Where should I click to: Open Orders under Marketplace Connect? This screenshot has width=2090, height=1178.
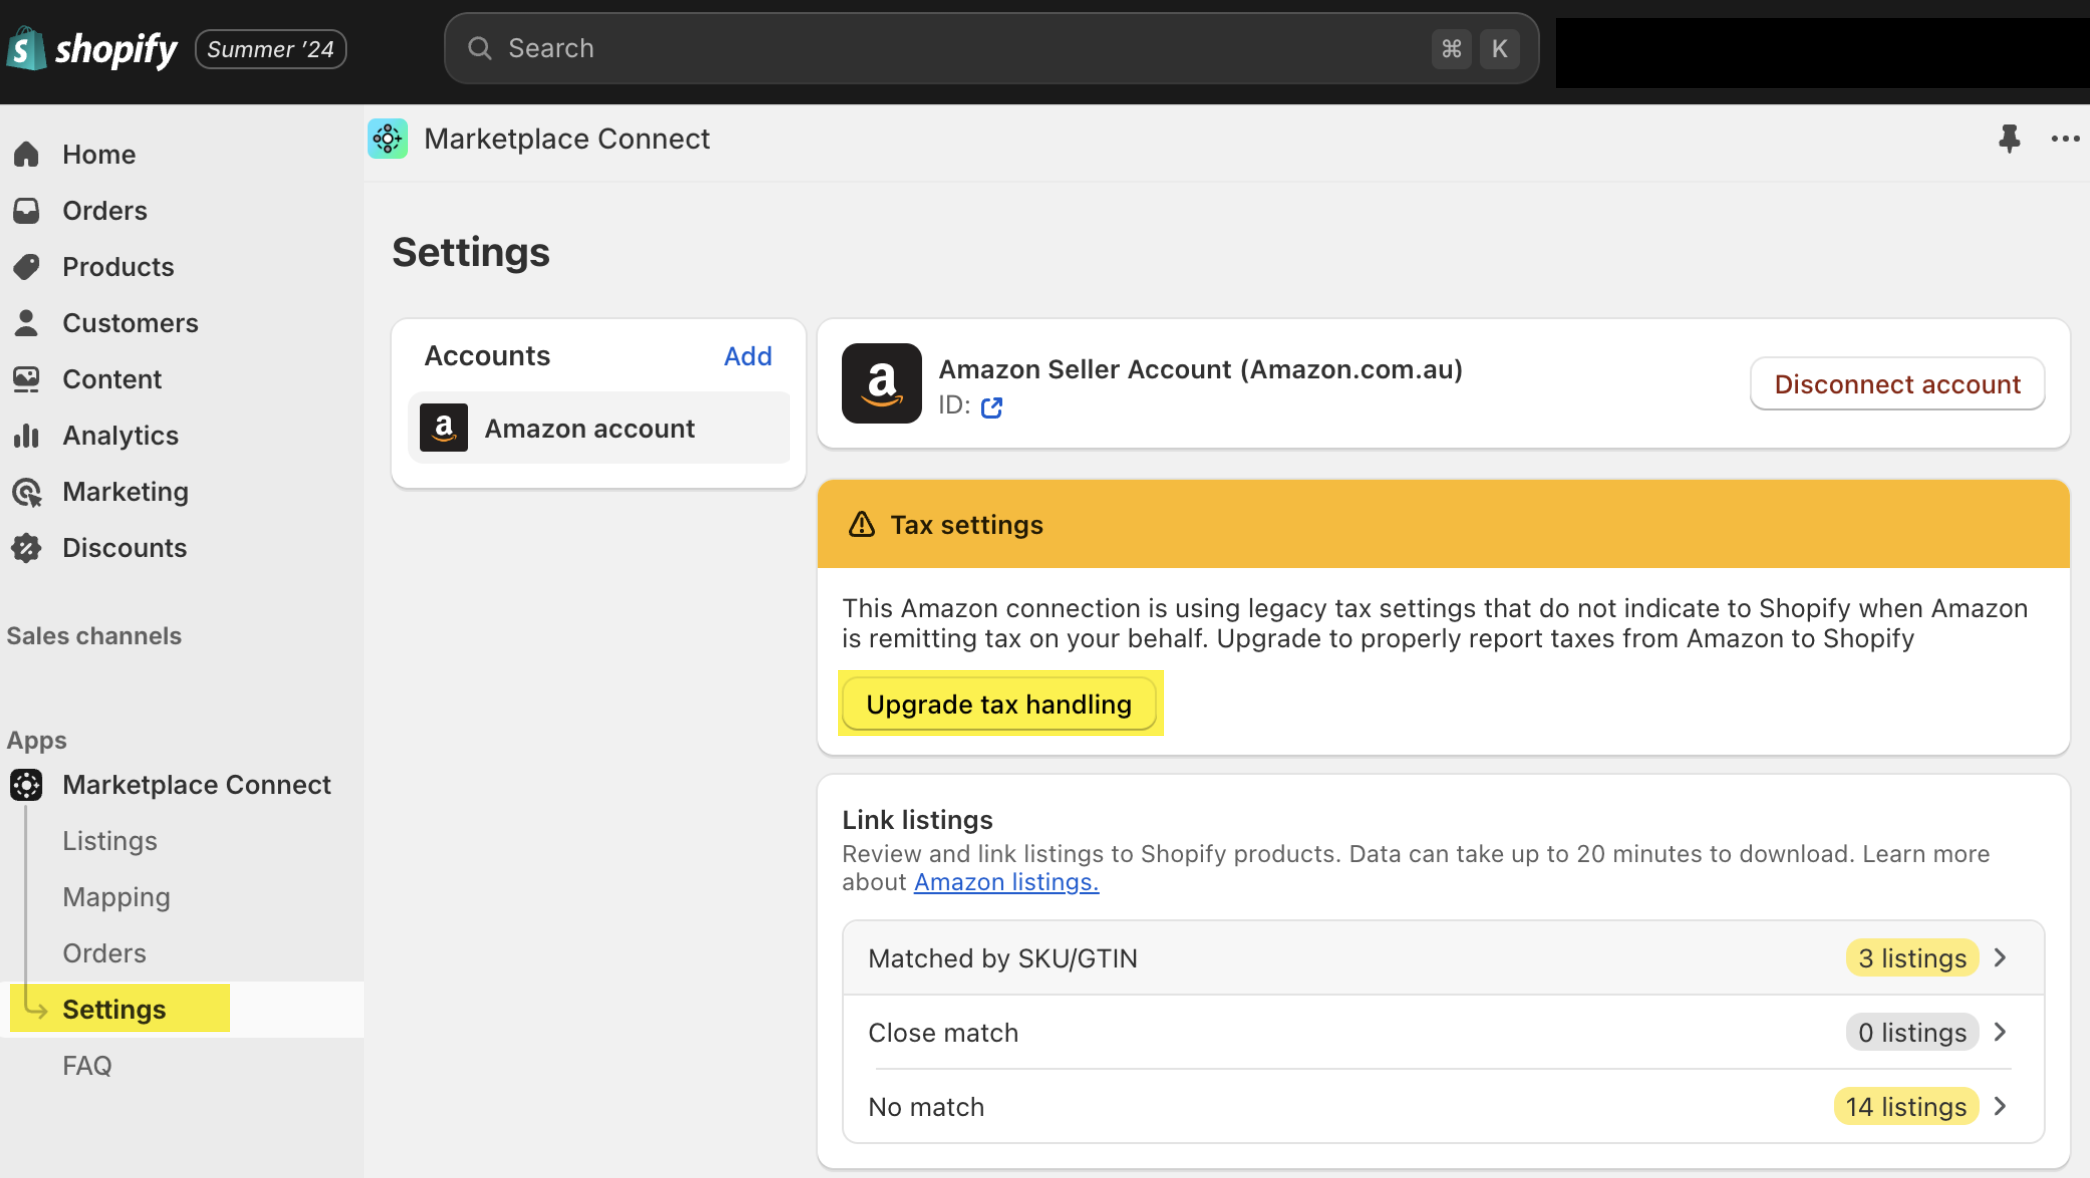[x=104, y=953]
